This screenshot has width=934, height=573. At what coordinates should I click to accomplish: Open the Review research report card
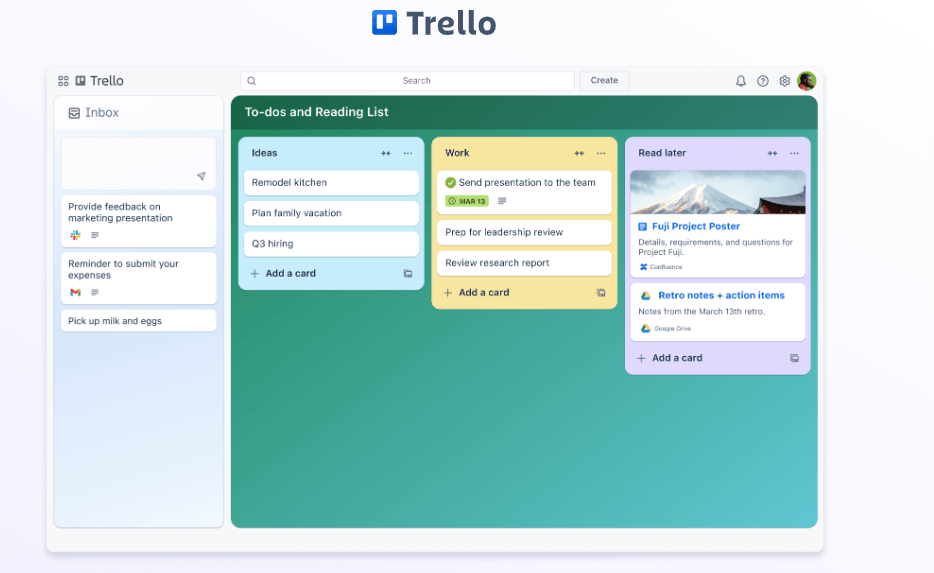(x=524, y=263)
